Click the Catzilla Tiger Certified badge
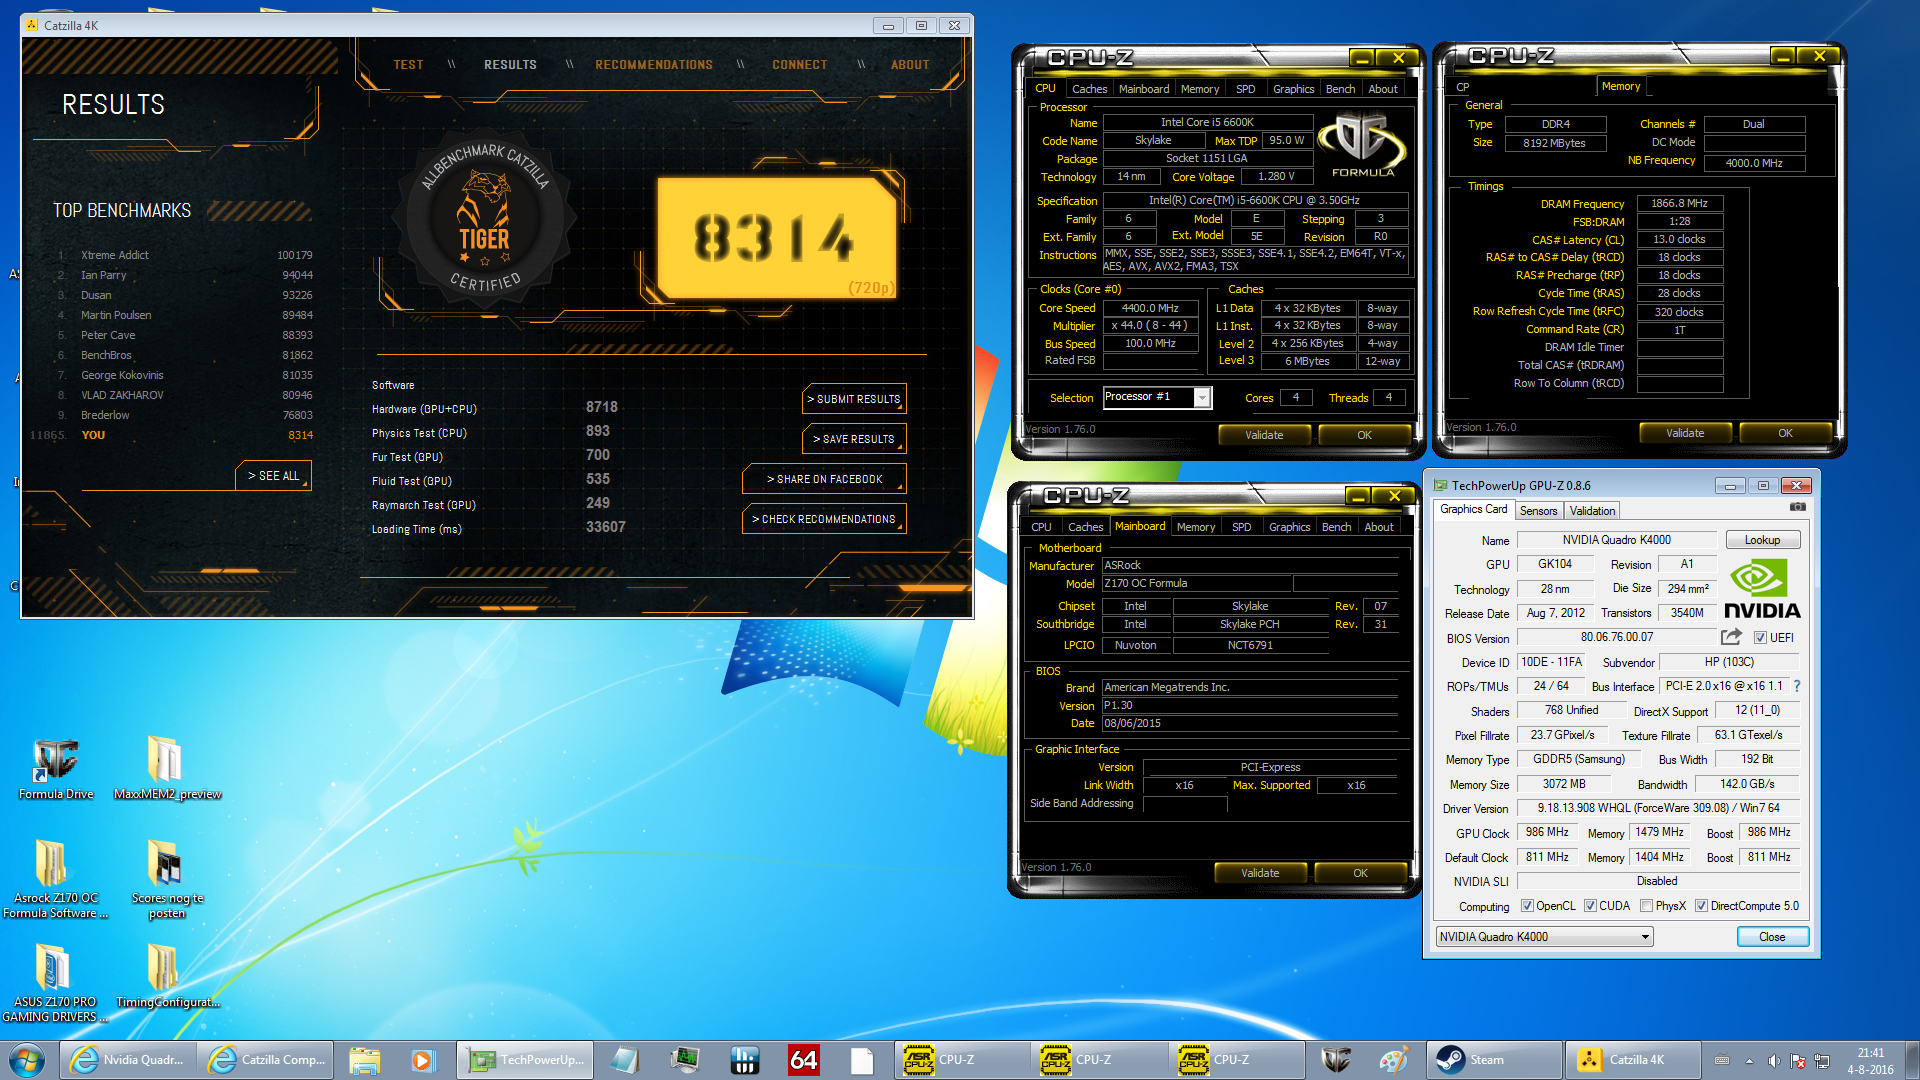The height and width of the screenshot is (1080, 1920). 485,220
